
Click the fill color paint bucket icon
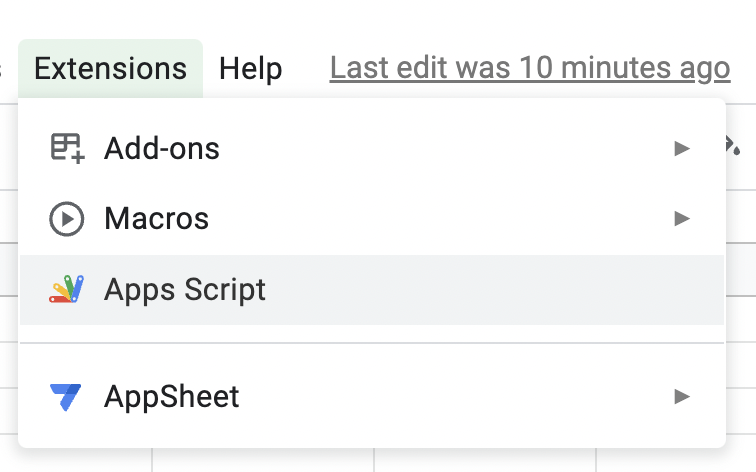[x=733, y=148]
